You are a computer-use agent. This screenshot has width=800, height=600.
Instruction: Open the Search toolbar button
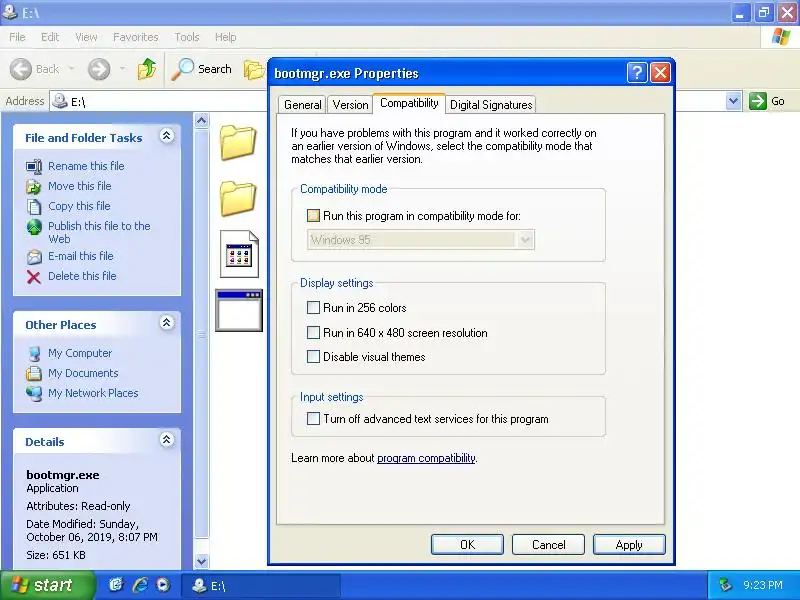[201, 69]
